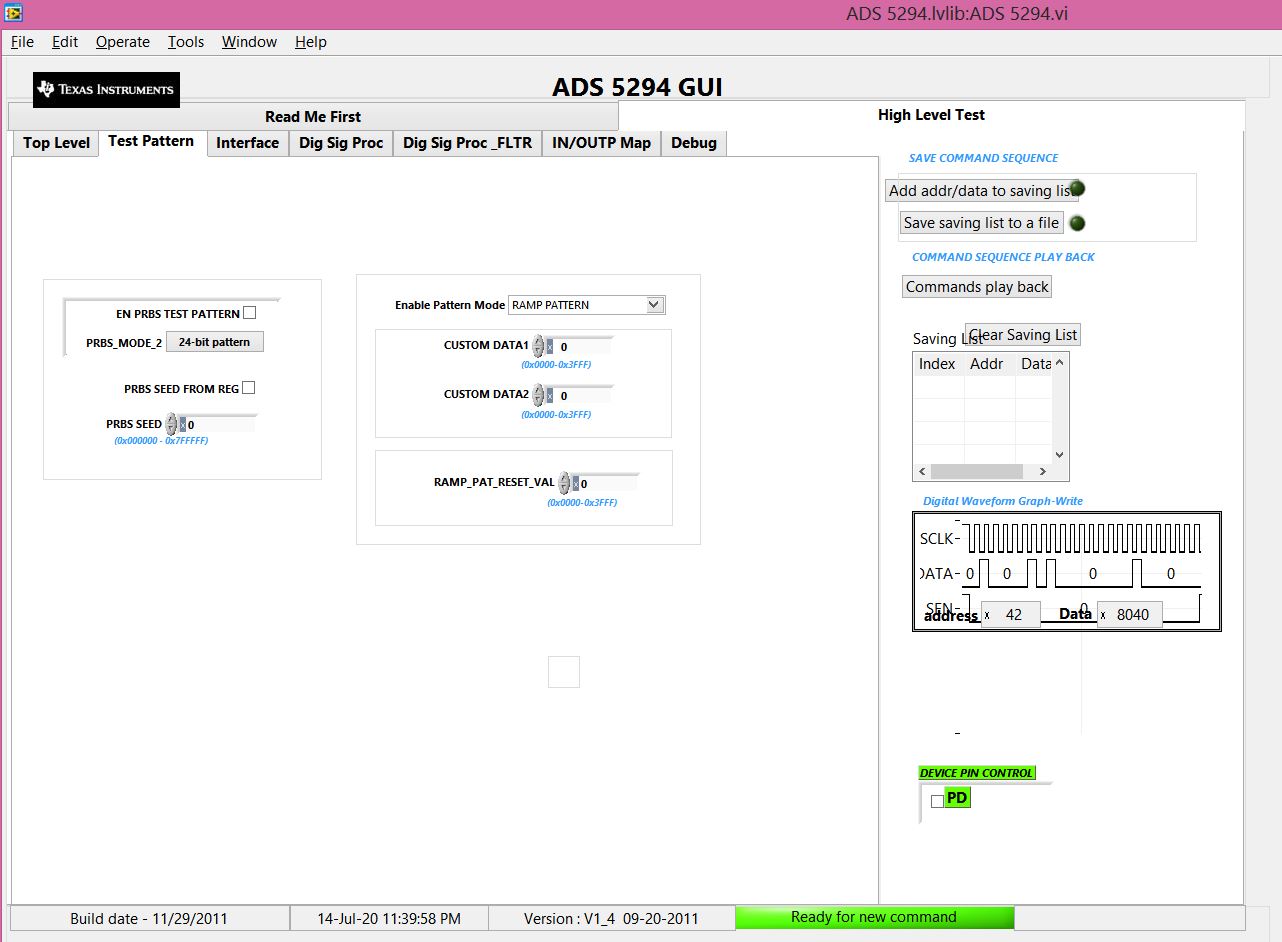Open the Debug tab
Screen dimensions: 1282x942
pyautogui.click(x=694, y=143)
